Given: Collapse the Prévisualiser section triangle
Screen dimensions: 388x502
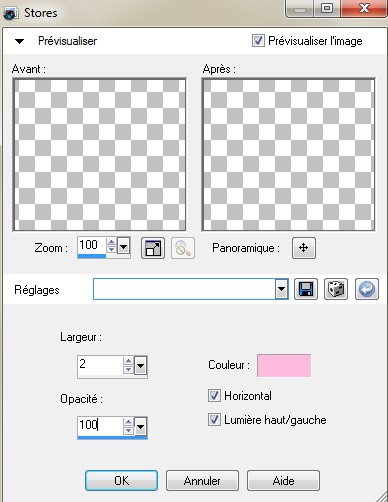Looking at the screenshot, I should click(20, 41).
